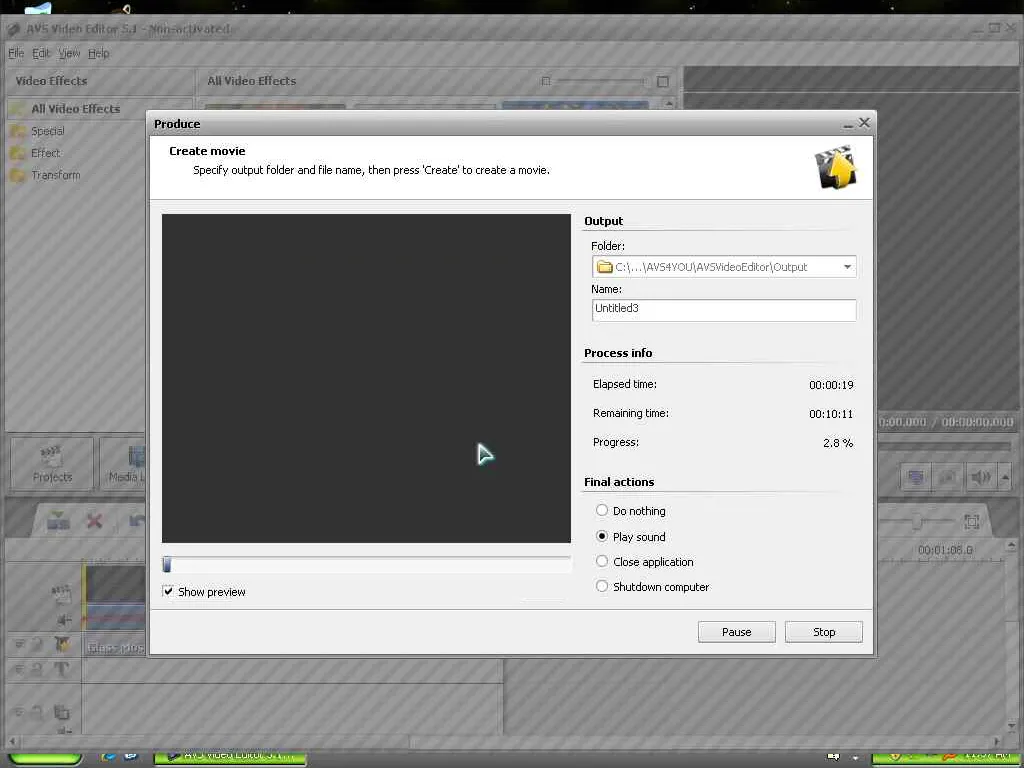Click the Windows Start button
This screenshot has width=1024, height=768.
coord(44,758)
